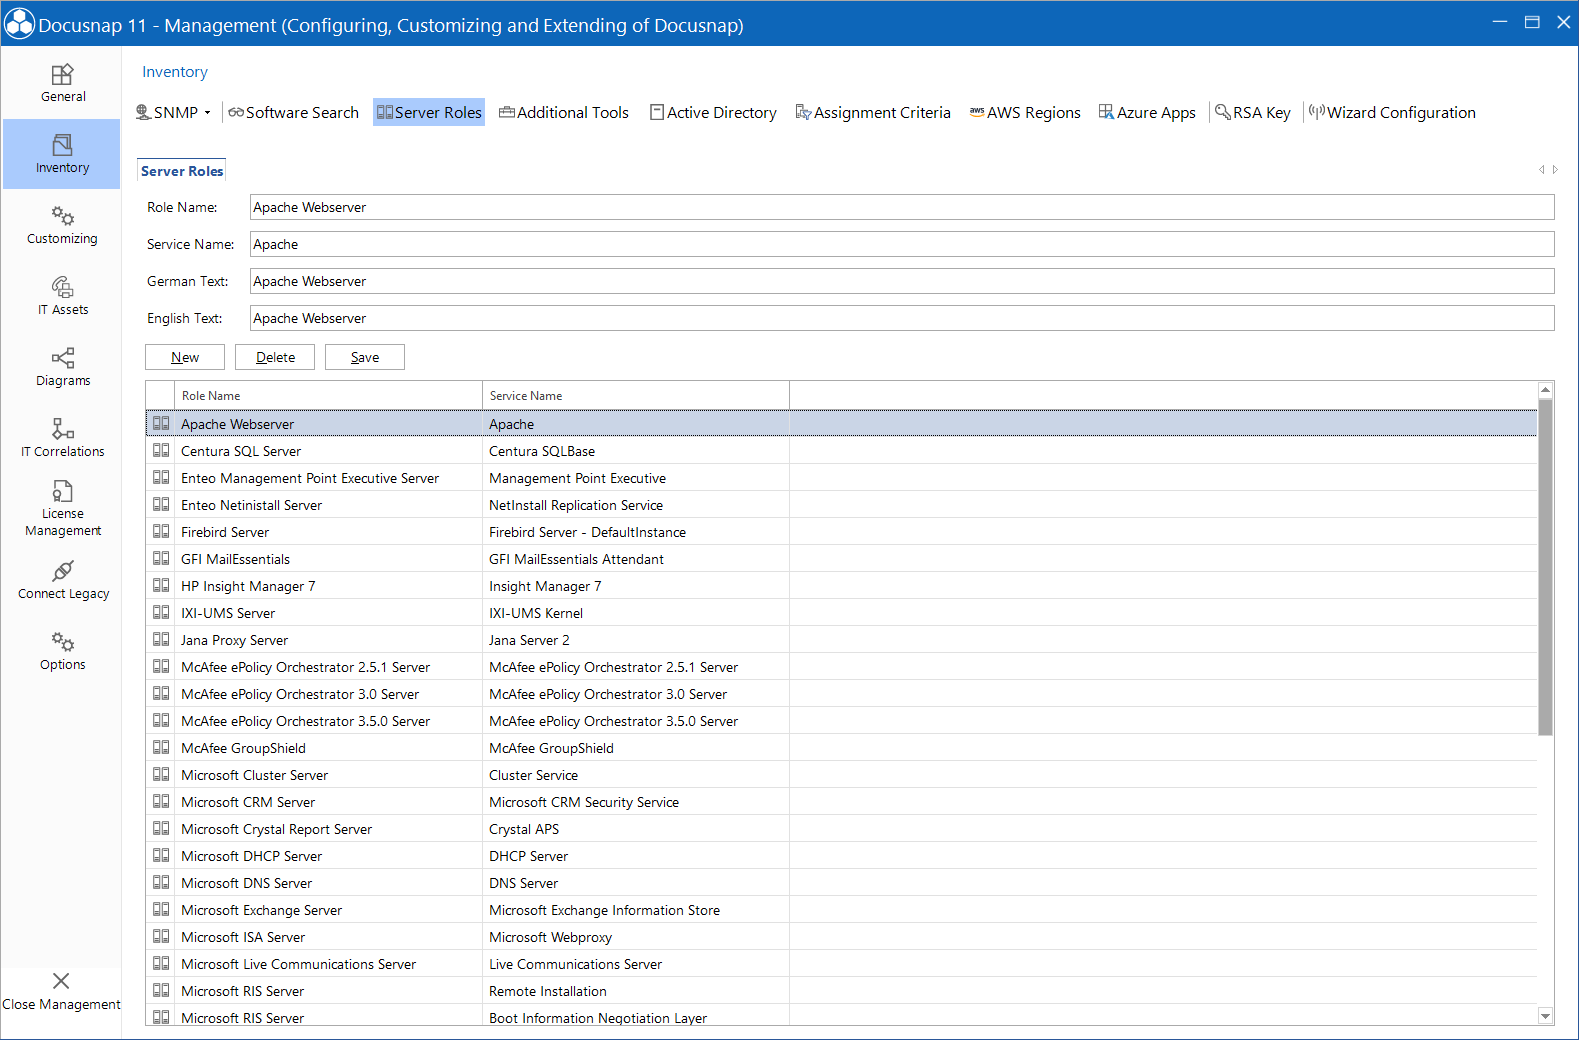The height and width of the screenshot is (1040, 1579).
Task: Click the Active Directory icon
Action: tap(657, 112)
